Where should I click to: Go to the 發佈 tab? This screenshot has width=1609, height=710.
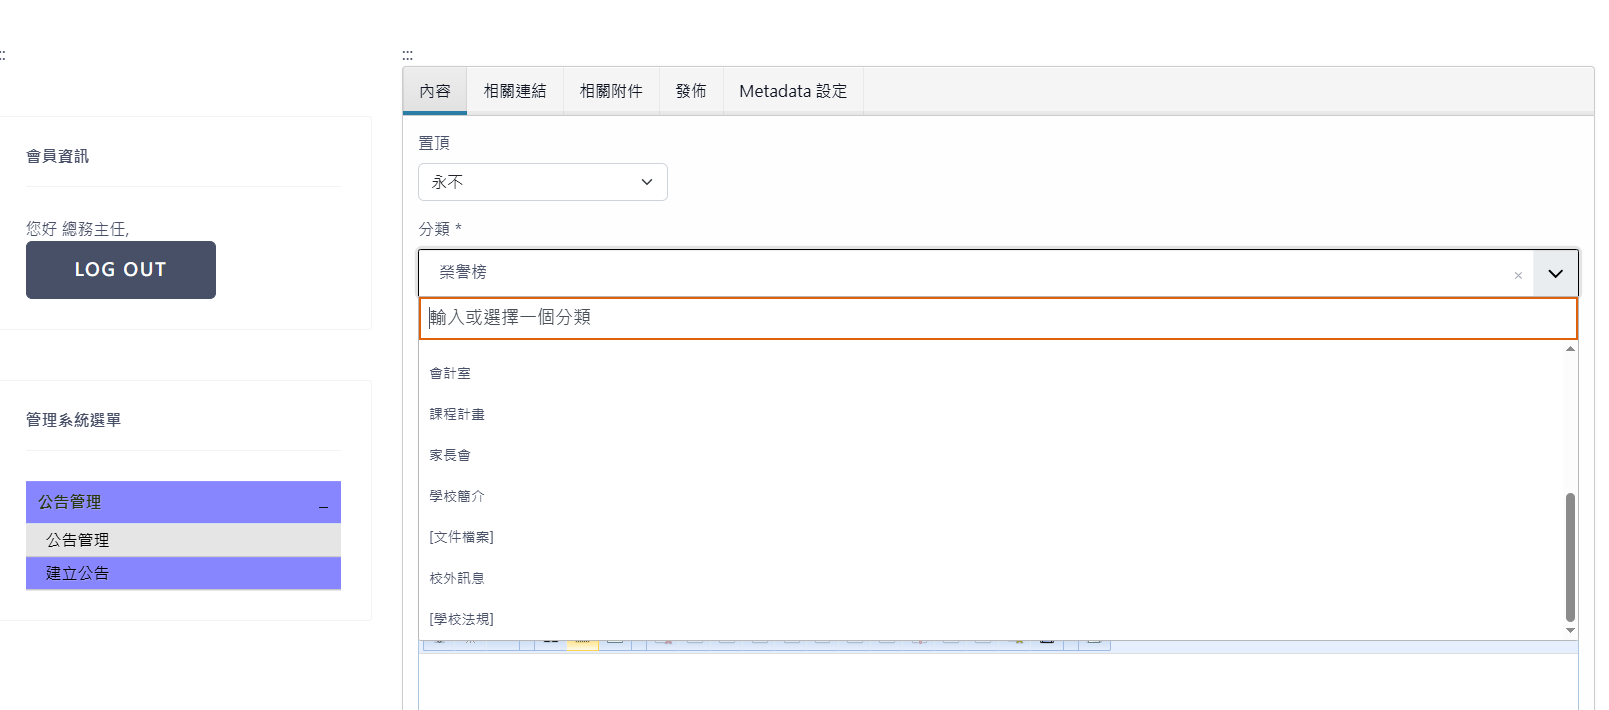click(x=691, y=91)
